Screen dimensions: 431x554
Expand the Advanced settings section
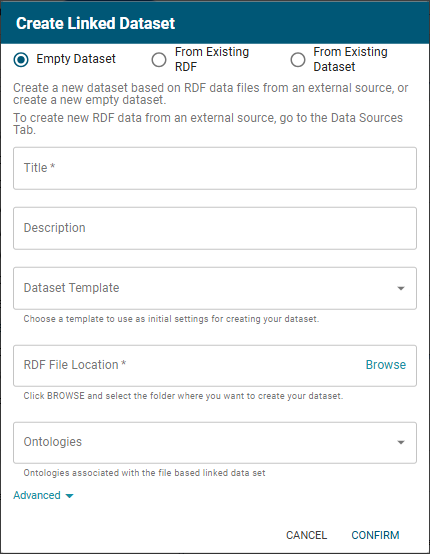(43, 495)
